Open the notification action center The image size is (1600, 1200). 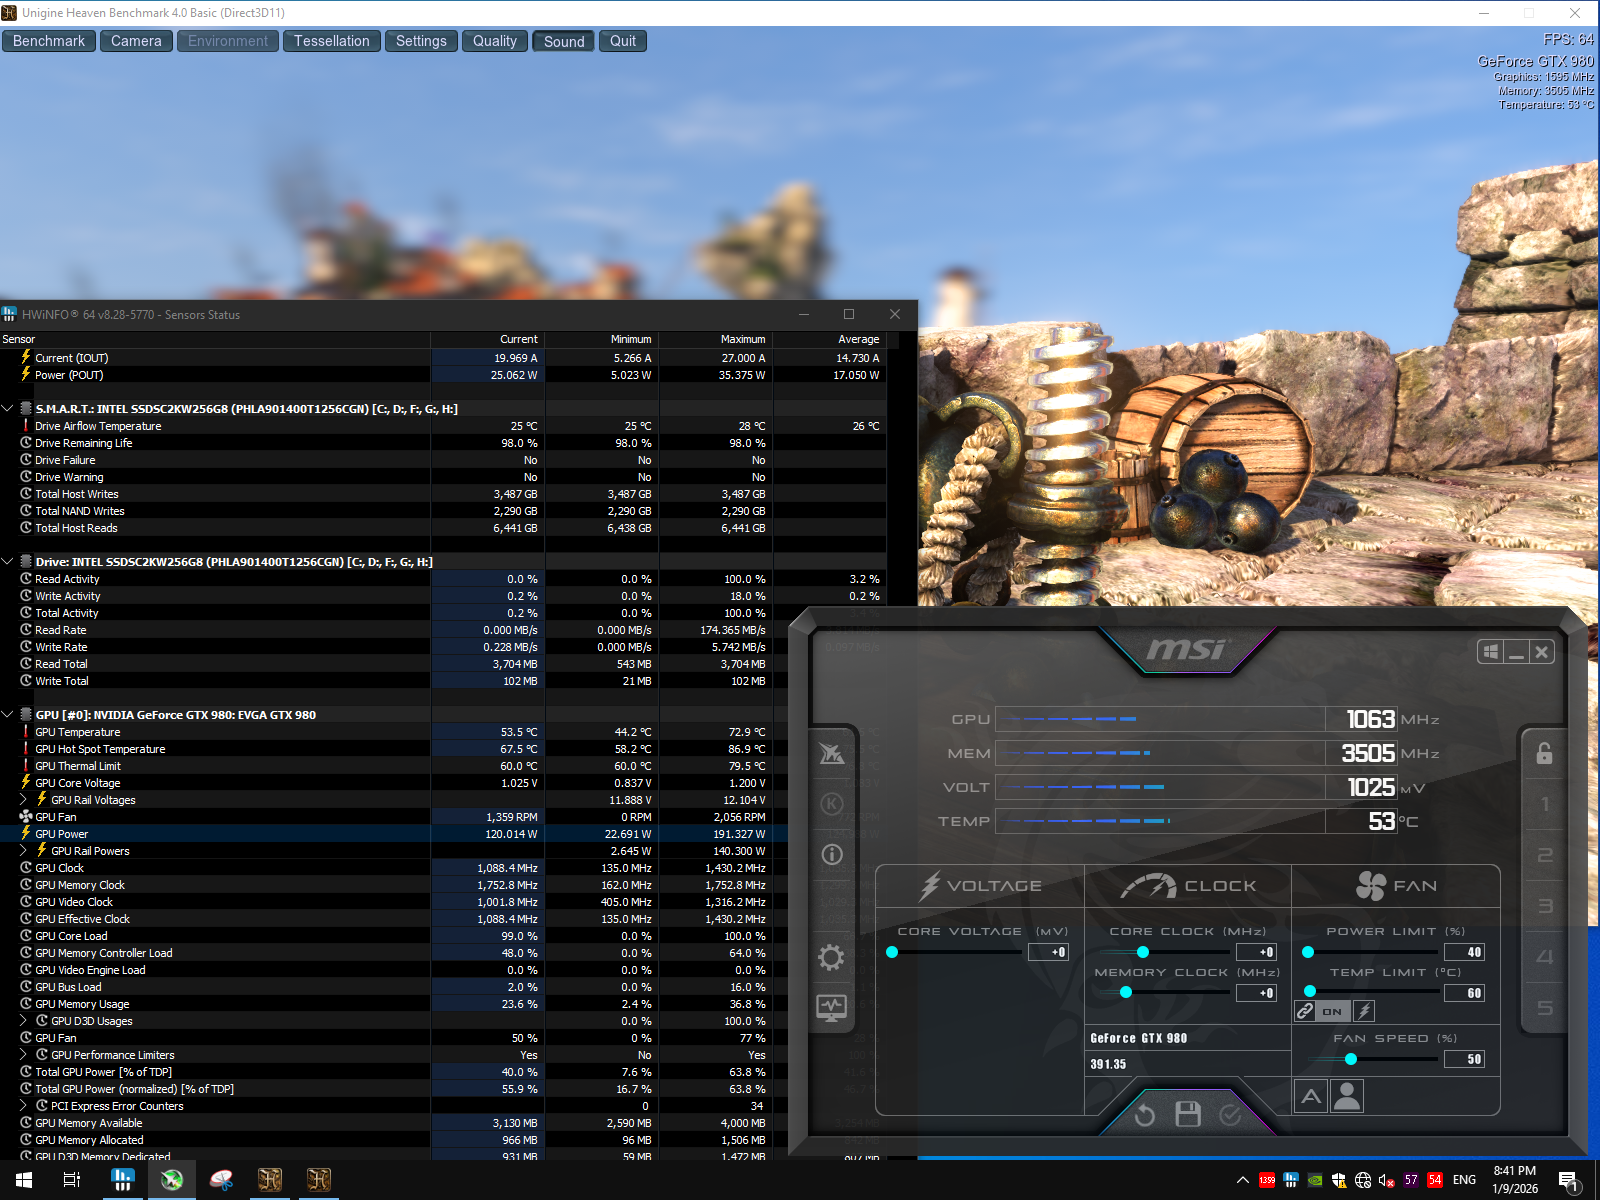(x=1569, y=1181)
